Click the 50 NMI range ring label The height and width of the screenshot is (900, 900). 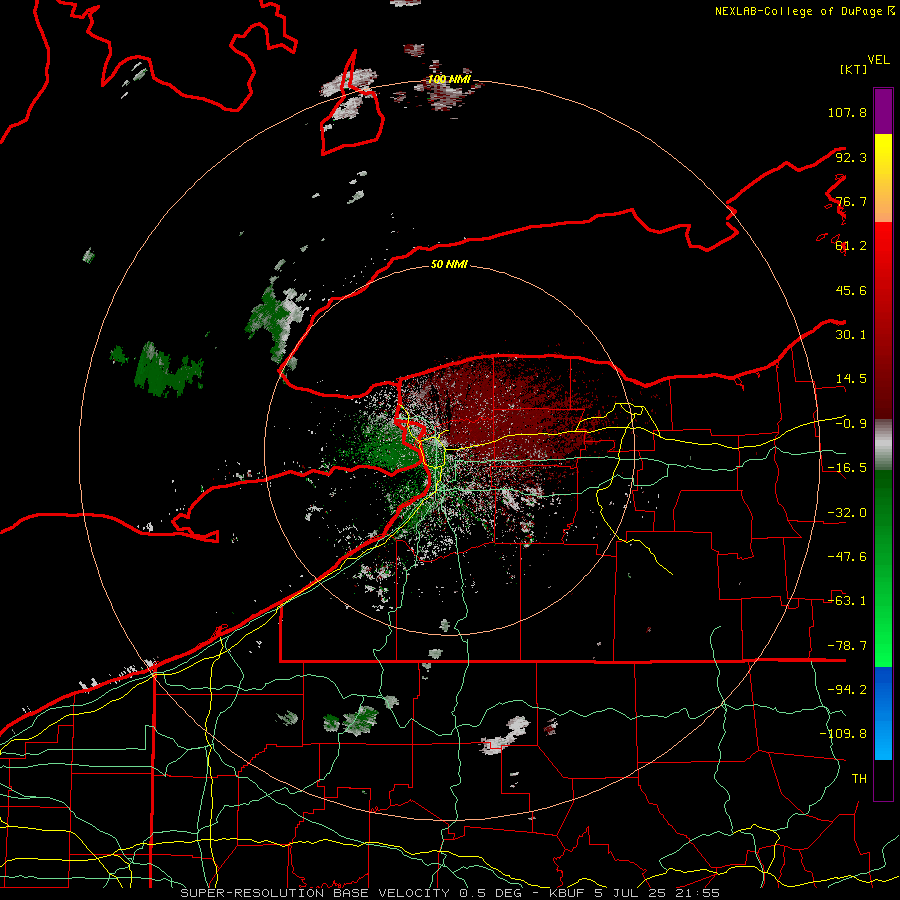pos(449,265)
